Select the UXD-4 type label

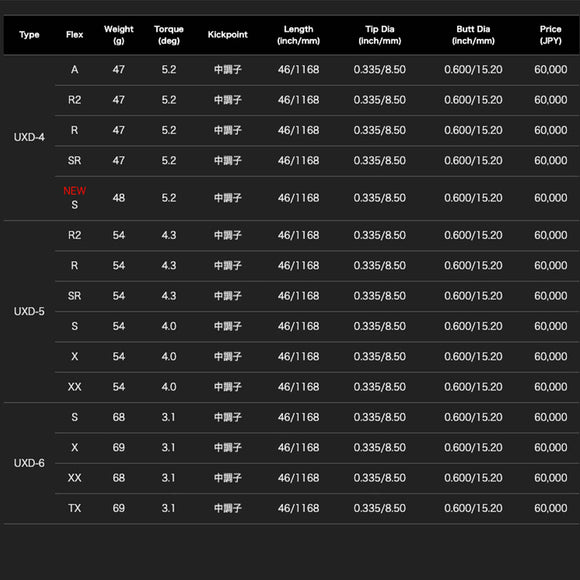[29, 137]
